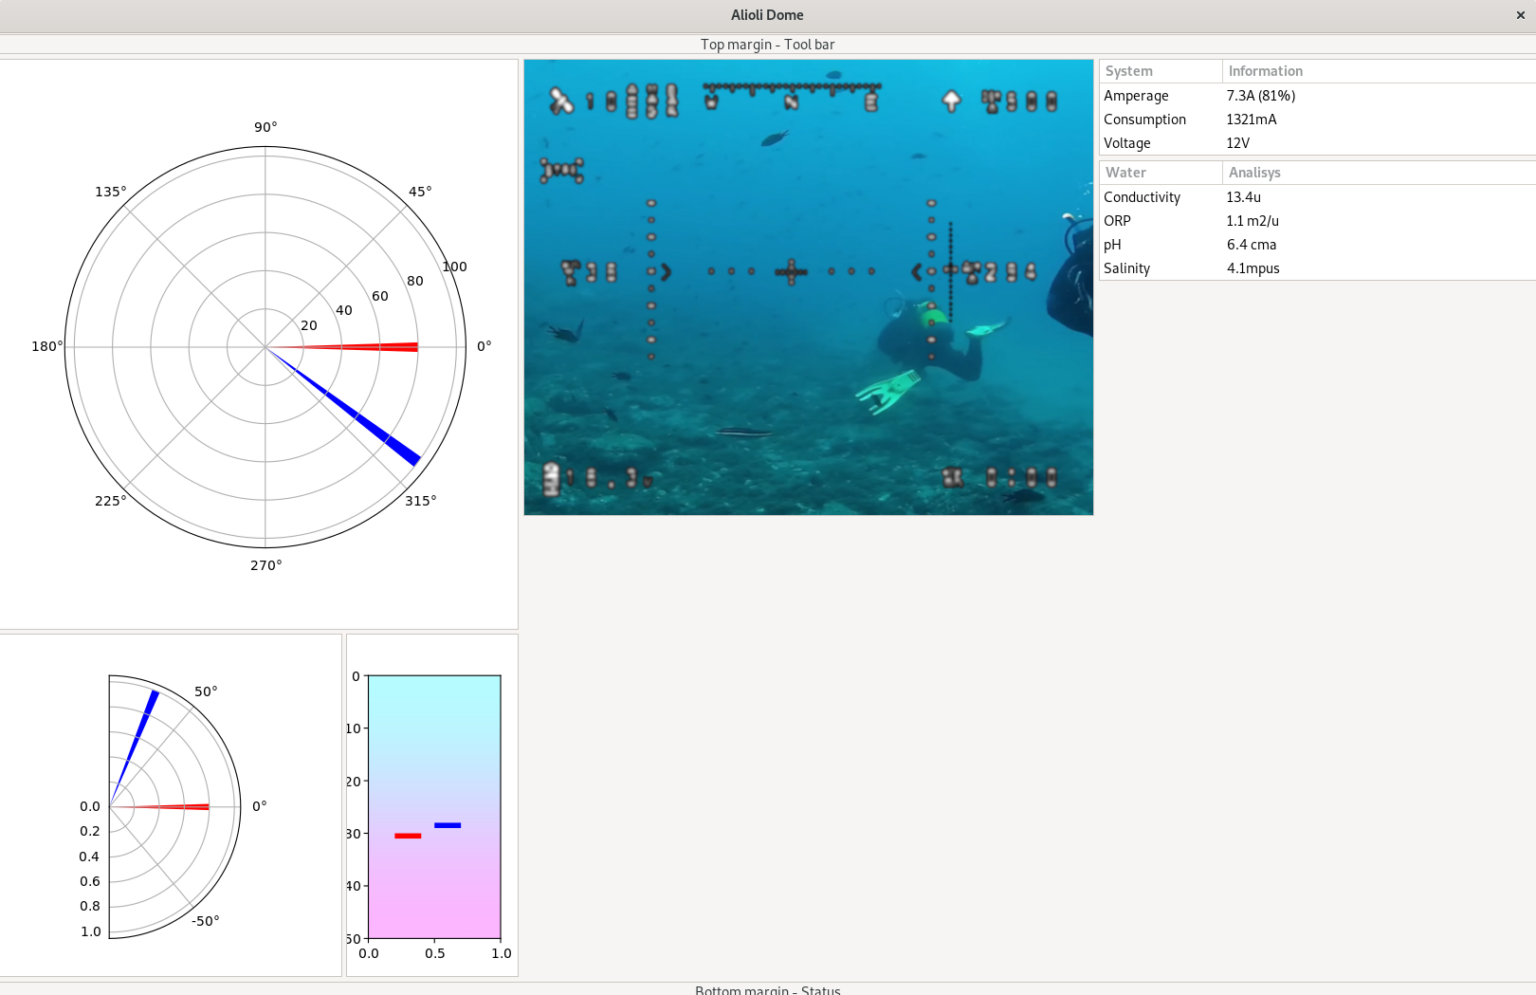Viewport: 1536px width, 995px height.
Task: Click the upward arrow icon atop the video feed
Action: click(951, 100)
